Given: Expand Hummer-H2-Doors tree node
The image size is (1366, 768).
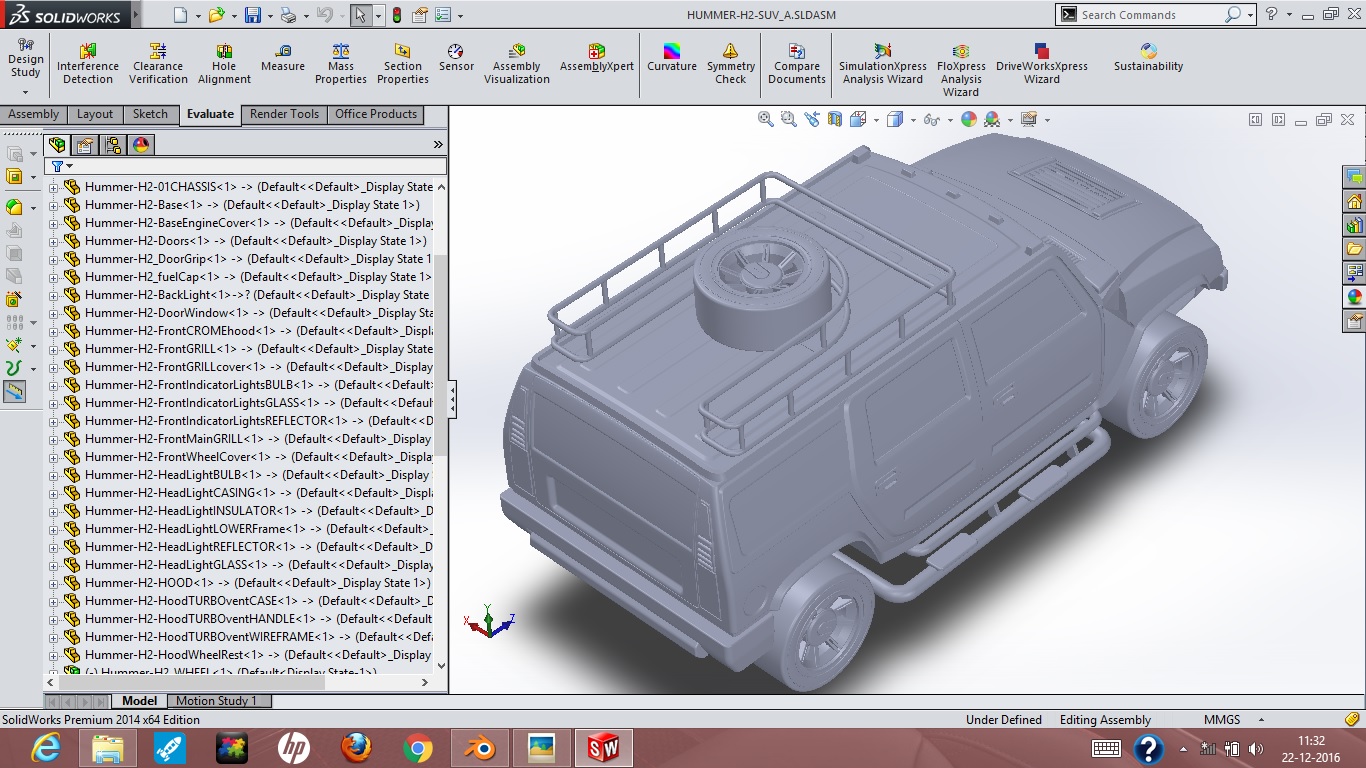Looking at the screenshot, I should [53, 241].
